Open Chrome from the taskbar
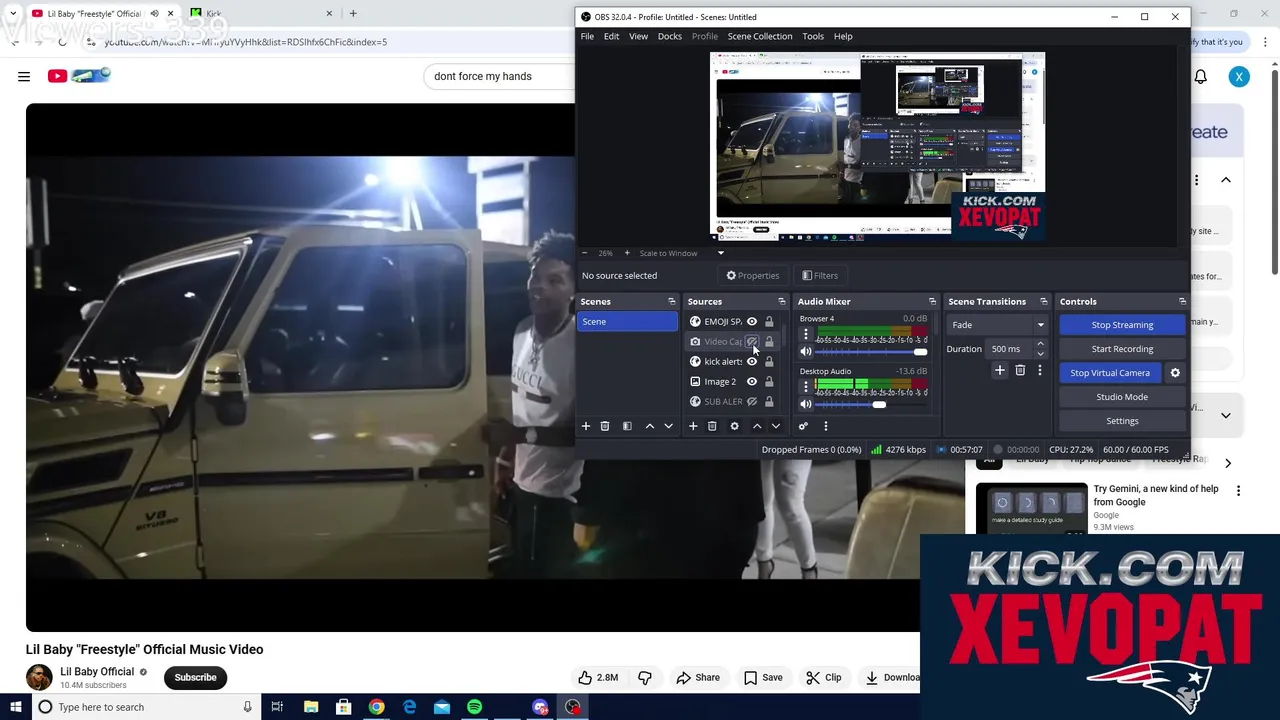The width and height of the screenshot is (1280, 720). (376, 707)
